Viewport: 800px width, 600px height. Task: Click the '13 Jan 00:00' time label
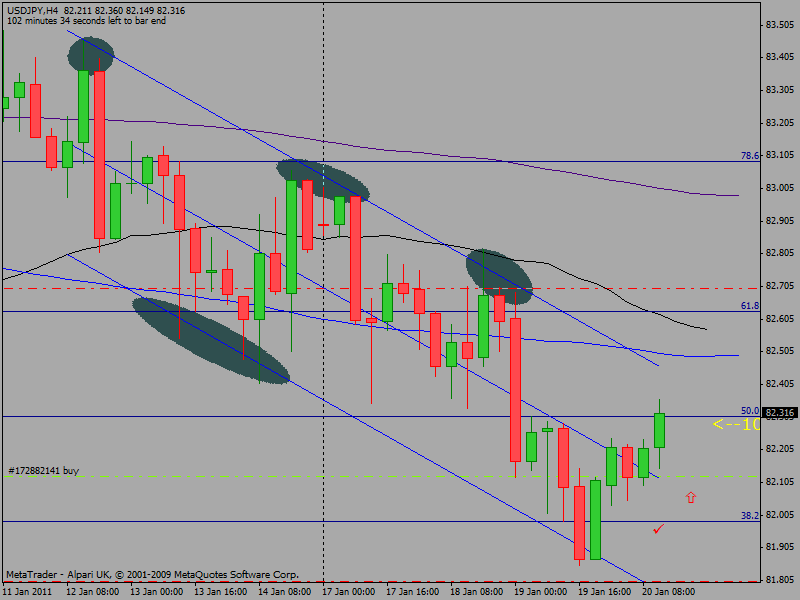point(157,592)
